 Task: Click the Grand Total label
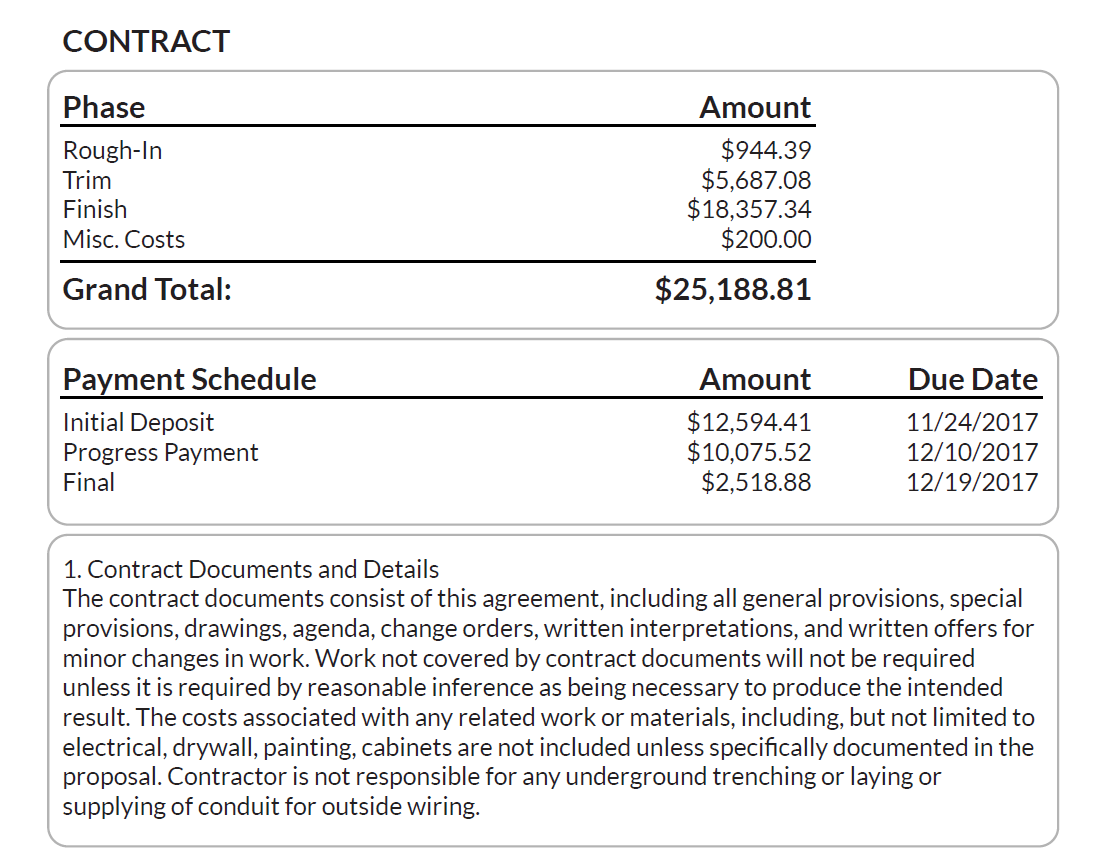(x=147, y=290)
